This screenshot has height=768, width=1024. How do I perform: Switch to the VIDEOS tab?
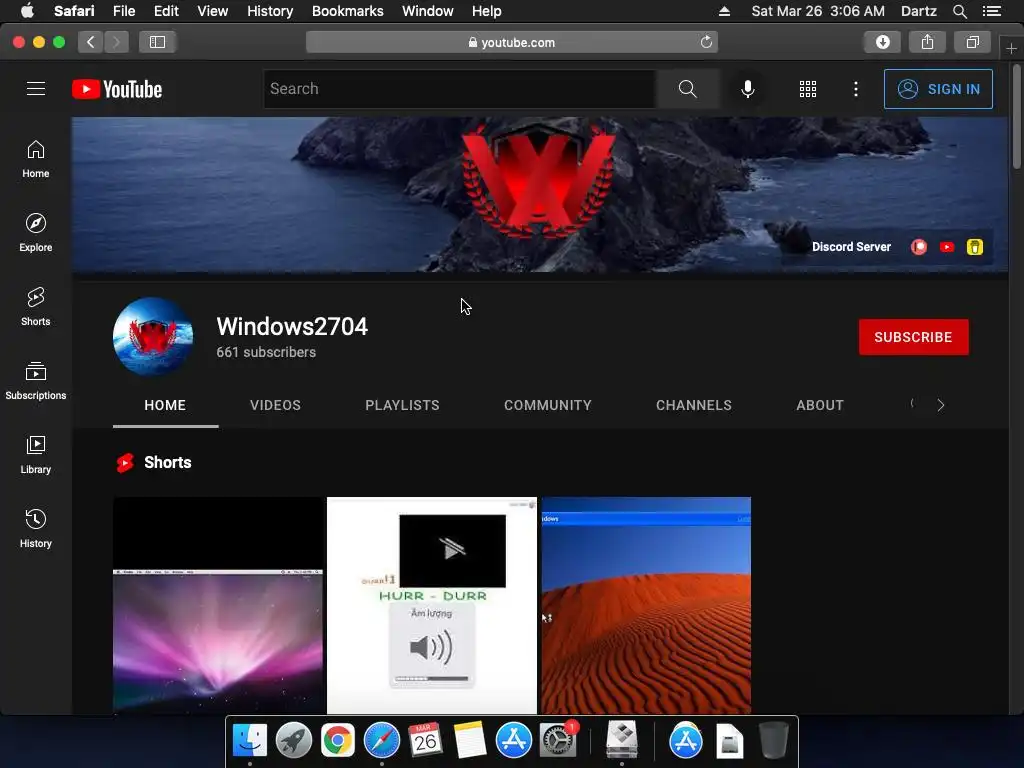275,405
